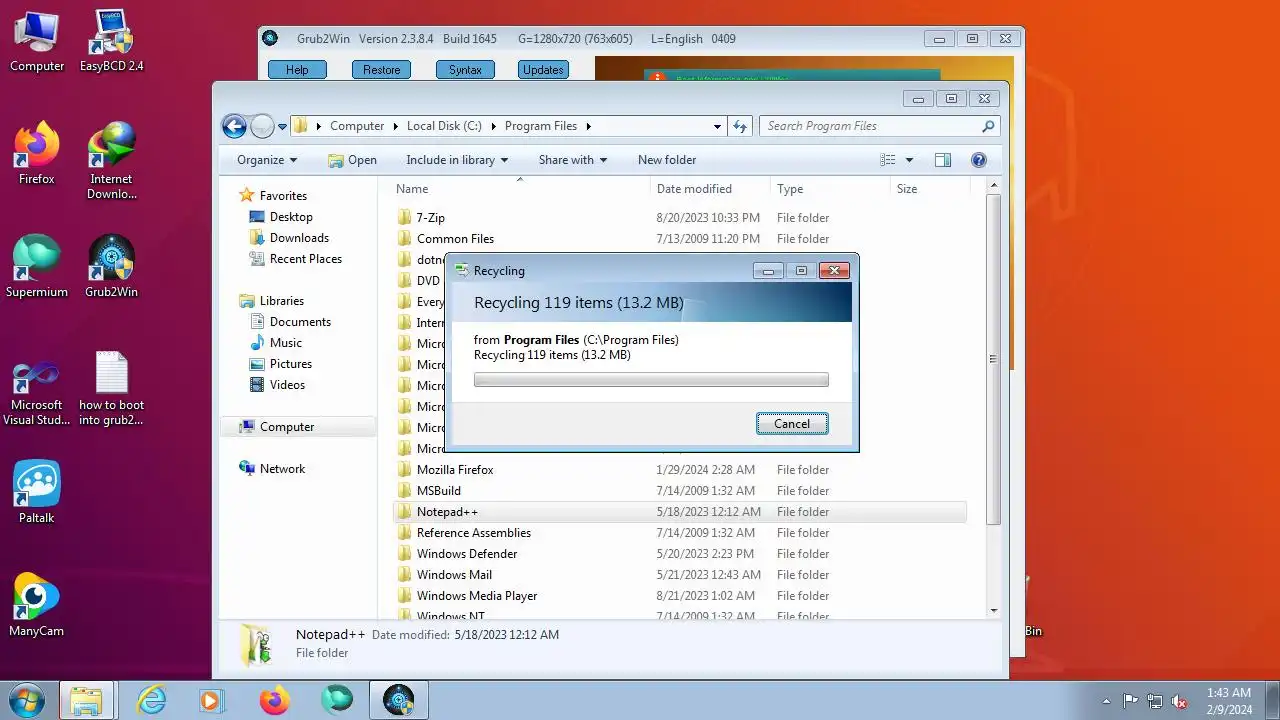This screenshot has width=1280, height=720.
Task: Expand Local Disk (C:) breadcrumb arrow
Action: click(x=493, y=126)
